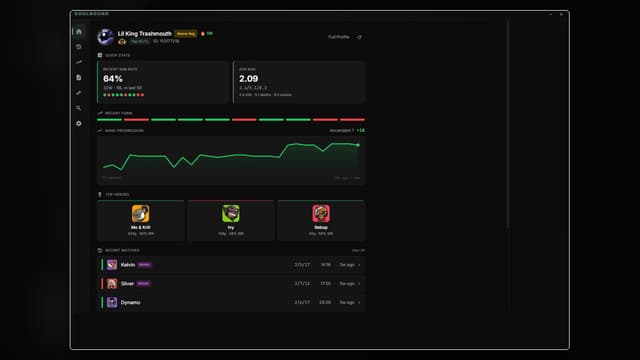Click the purple tag on the Kelvin row

coord(144,265)
